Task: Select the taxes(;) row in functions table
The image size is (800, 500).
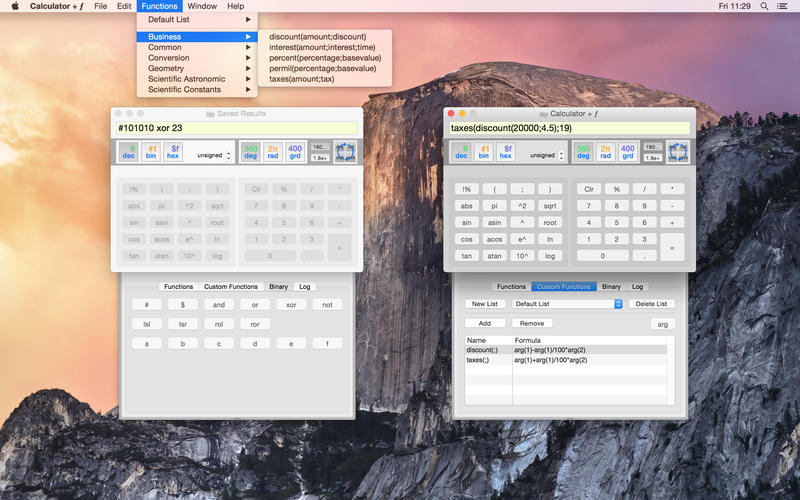Action: (x=566, y=360)
